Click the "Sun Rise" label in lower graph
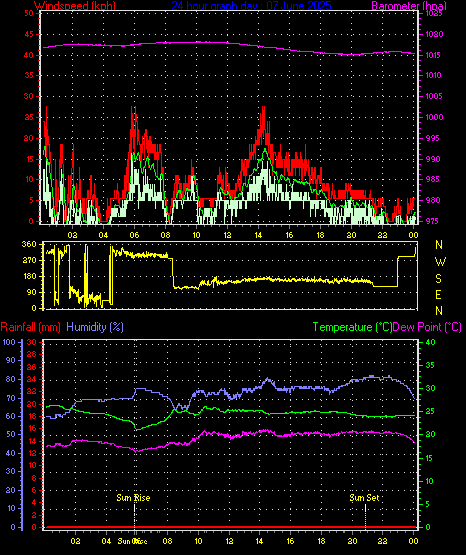Screen dimensions: 466x555 (x=133, y=498)
